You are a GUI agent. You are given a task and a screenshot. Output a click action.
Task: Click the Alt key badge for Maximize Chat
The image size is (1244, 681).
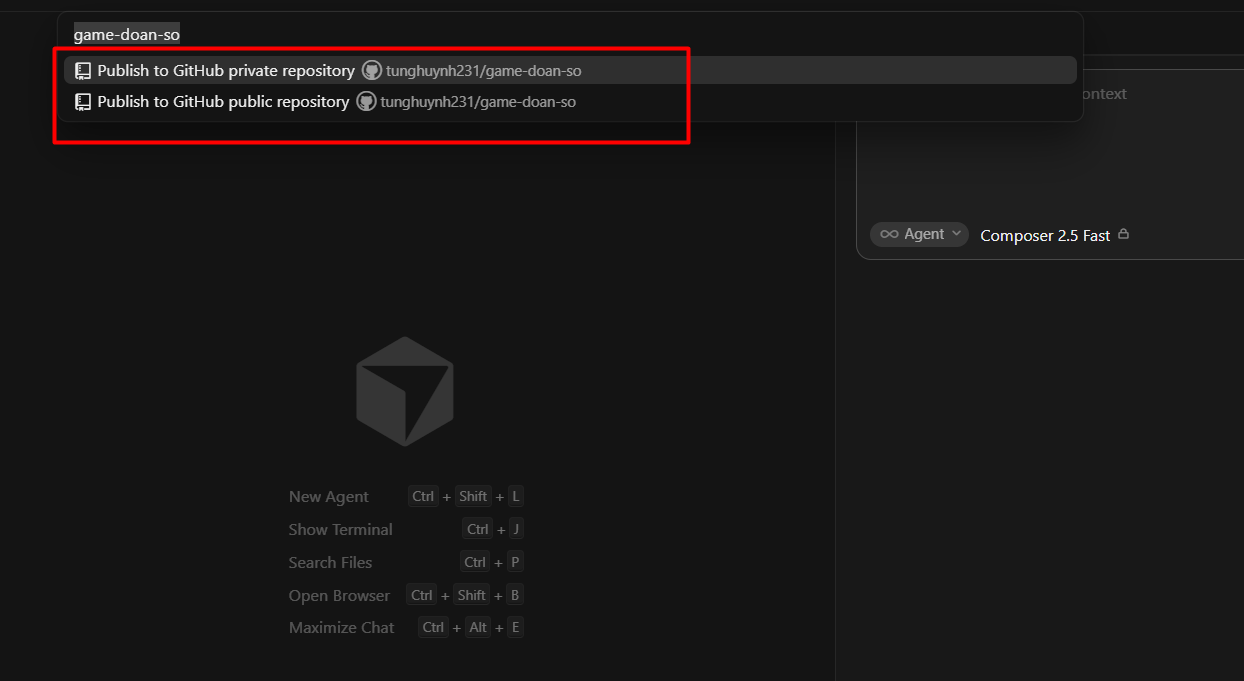click(x=478, y=627)
